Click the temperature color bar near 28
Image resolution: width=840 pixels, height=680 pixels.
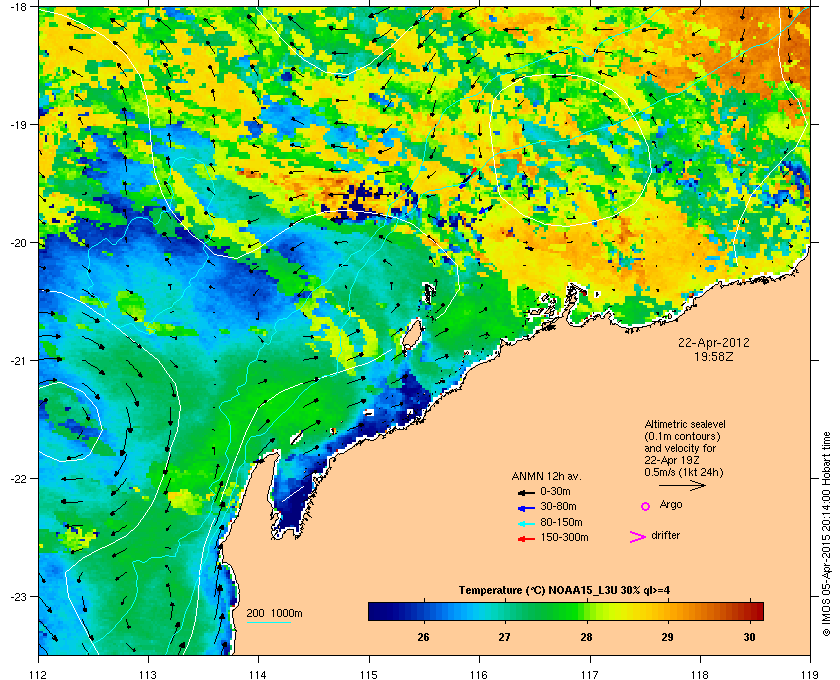click(587, 611)
